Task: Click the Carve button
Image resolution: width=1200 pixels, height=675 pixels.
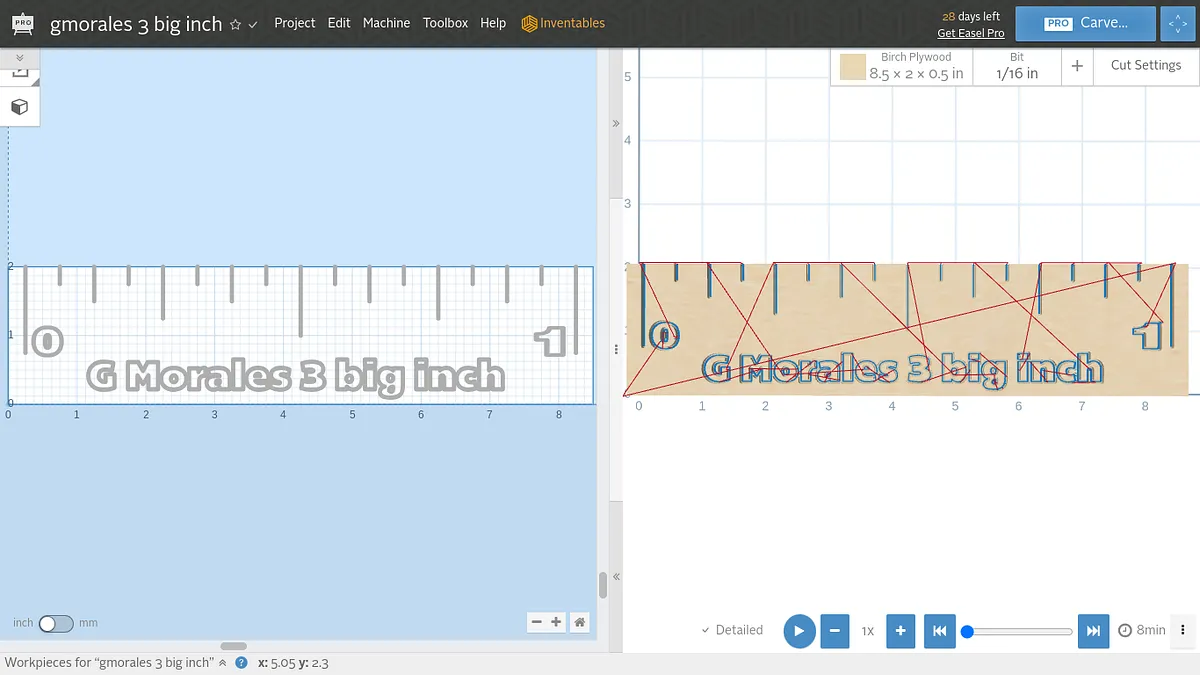Action: pos(1085,23)
